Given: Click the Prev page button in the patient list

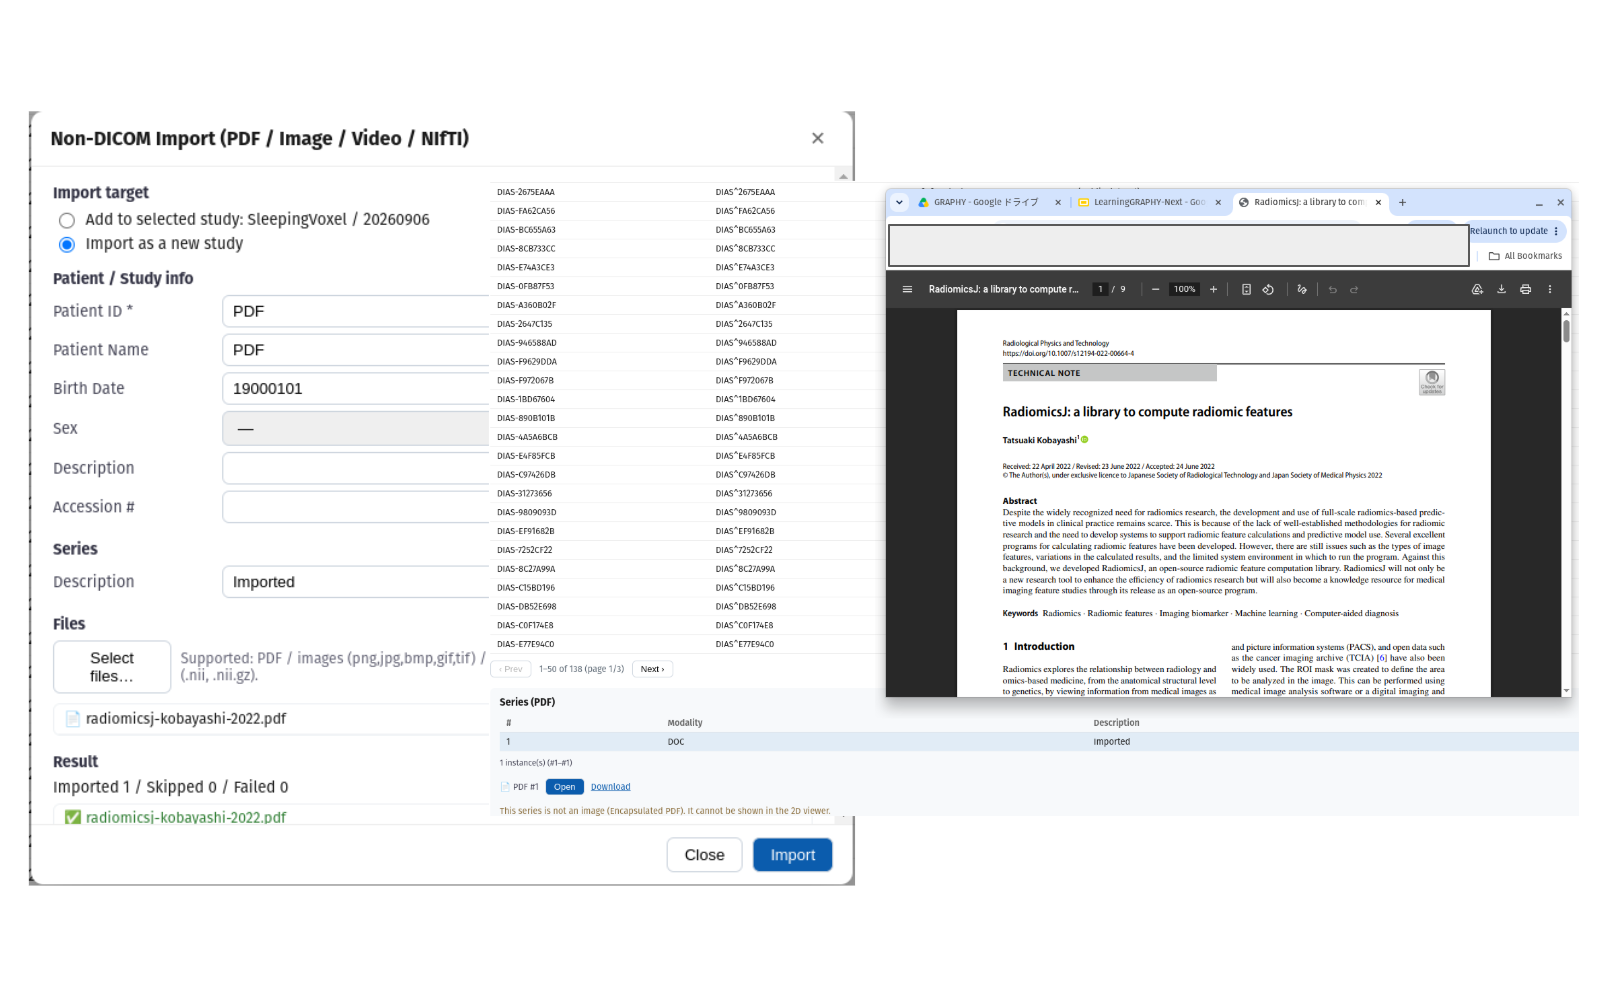Looking at the screenshot, I should 511,669.
